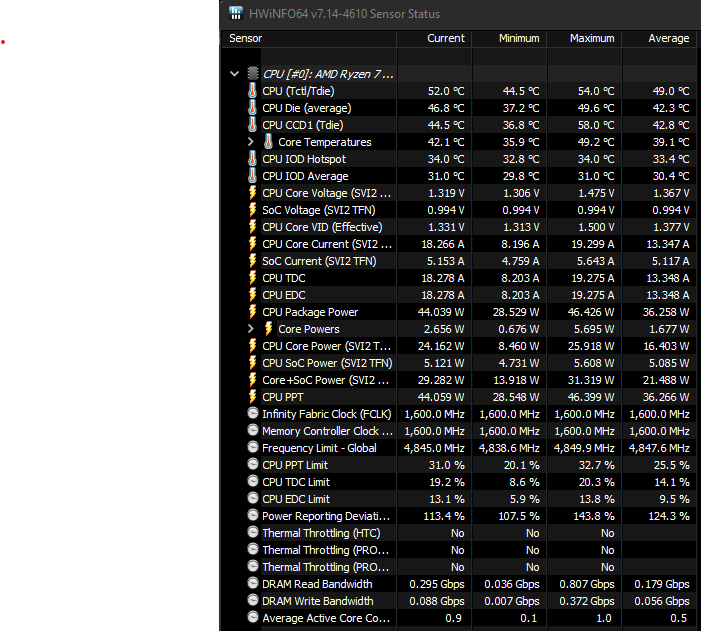The height and width of the screenshot is (631, 701).
Task: Click round icon for DRAM Write Bandwidth
Action: pos(253,600)
